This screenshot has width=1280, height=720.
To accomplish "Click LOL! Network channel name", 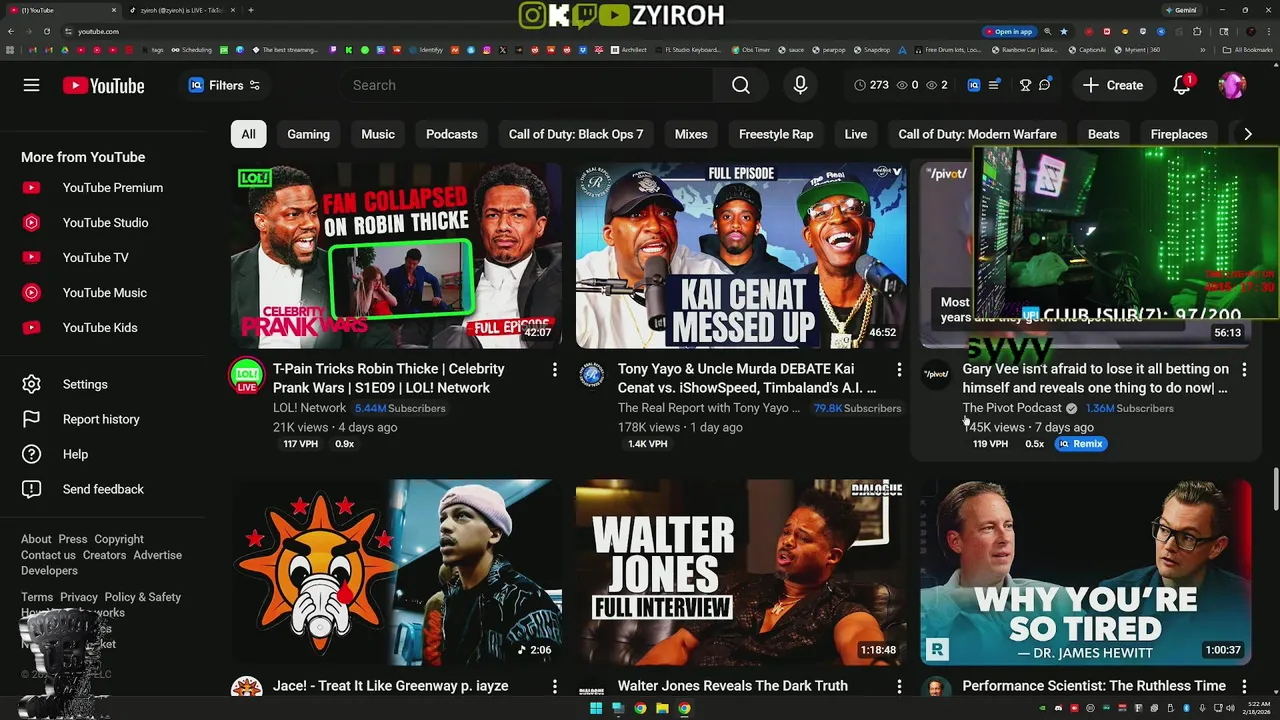I will (309, 408).
